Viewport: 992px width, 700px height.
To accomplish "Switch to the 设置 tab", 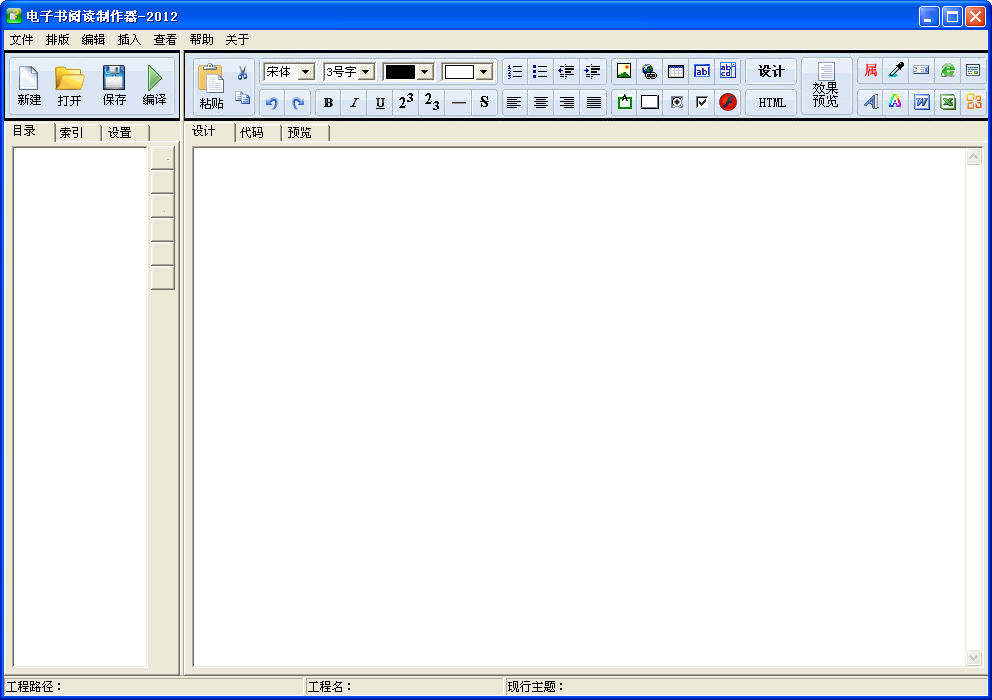I will click(x=125, y=132).
